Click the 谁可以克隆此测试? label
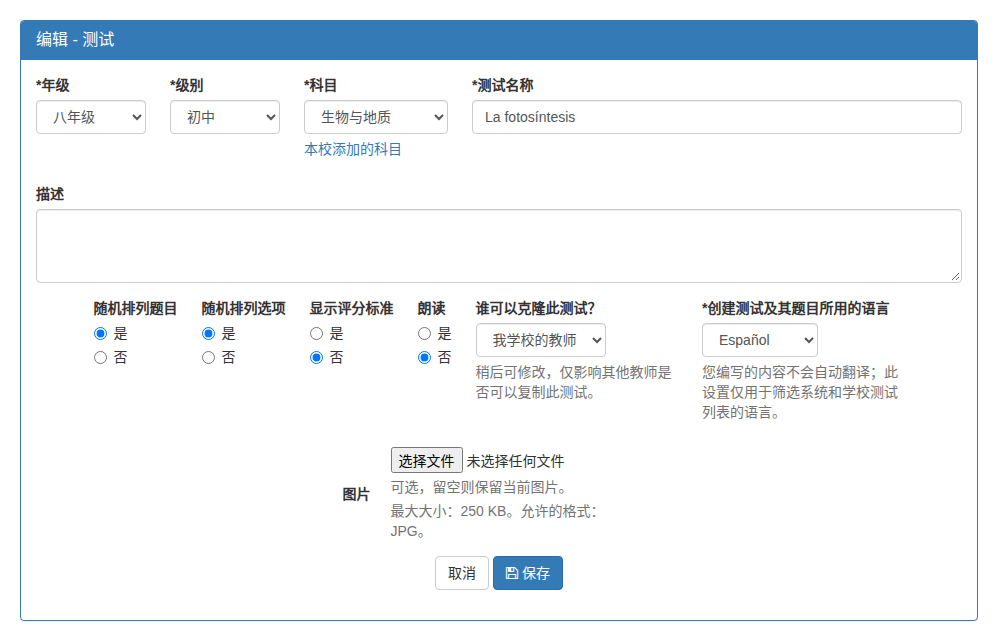The image size is (998, 642). [535, 309]
